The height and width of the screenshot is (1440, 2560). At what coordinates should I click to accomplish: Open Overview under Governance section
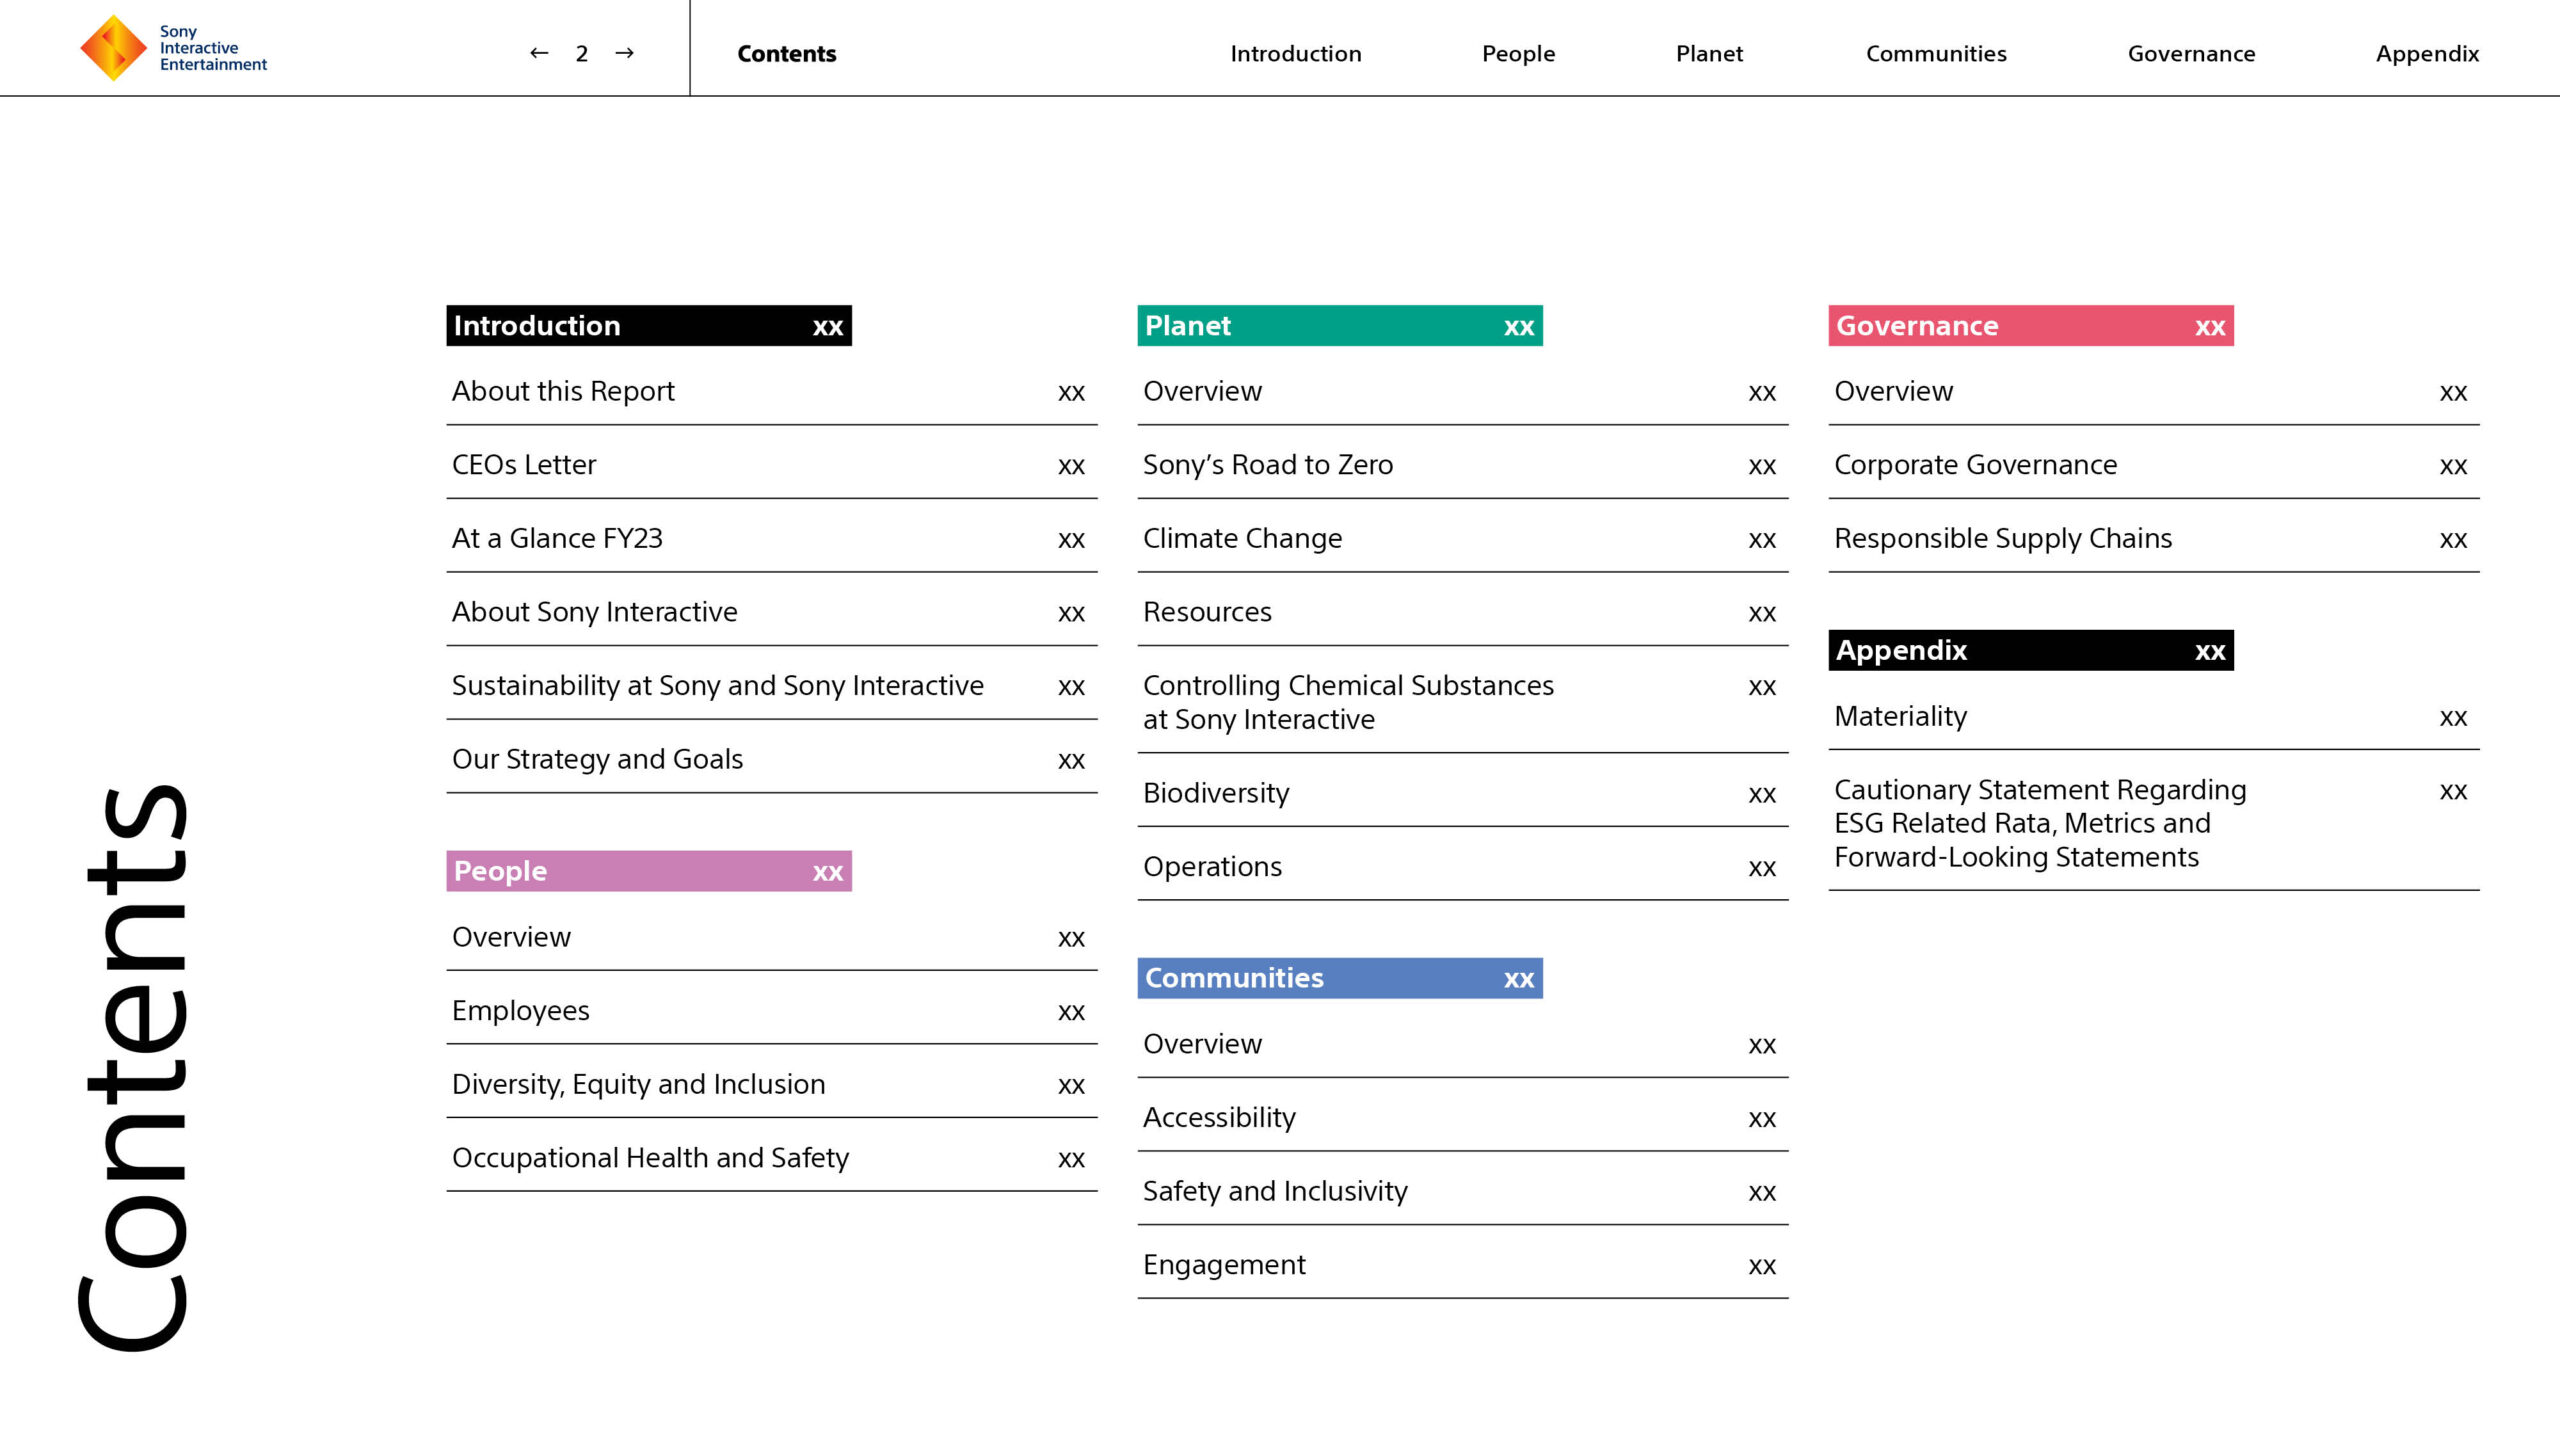coord(2153,391)
